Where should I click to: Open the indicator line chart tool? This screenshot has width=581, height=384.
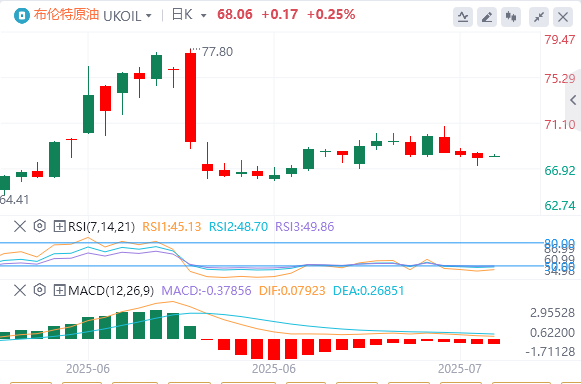[463, 17]
